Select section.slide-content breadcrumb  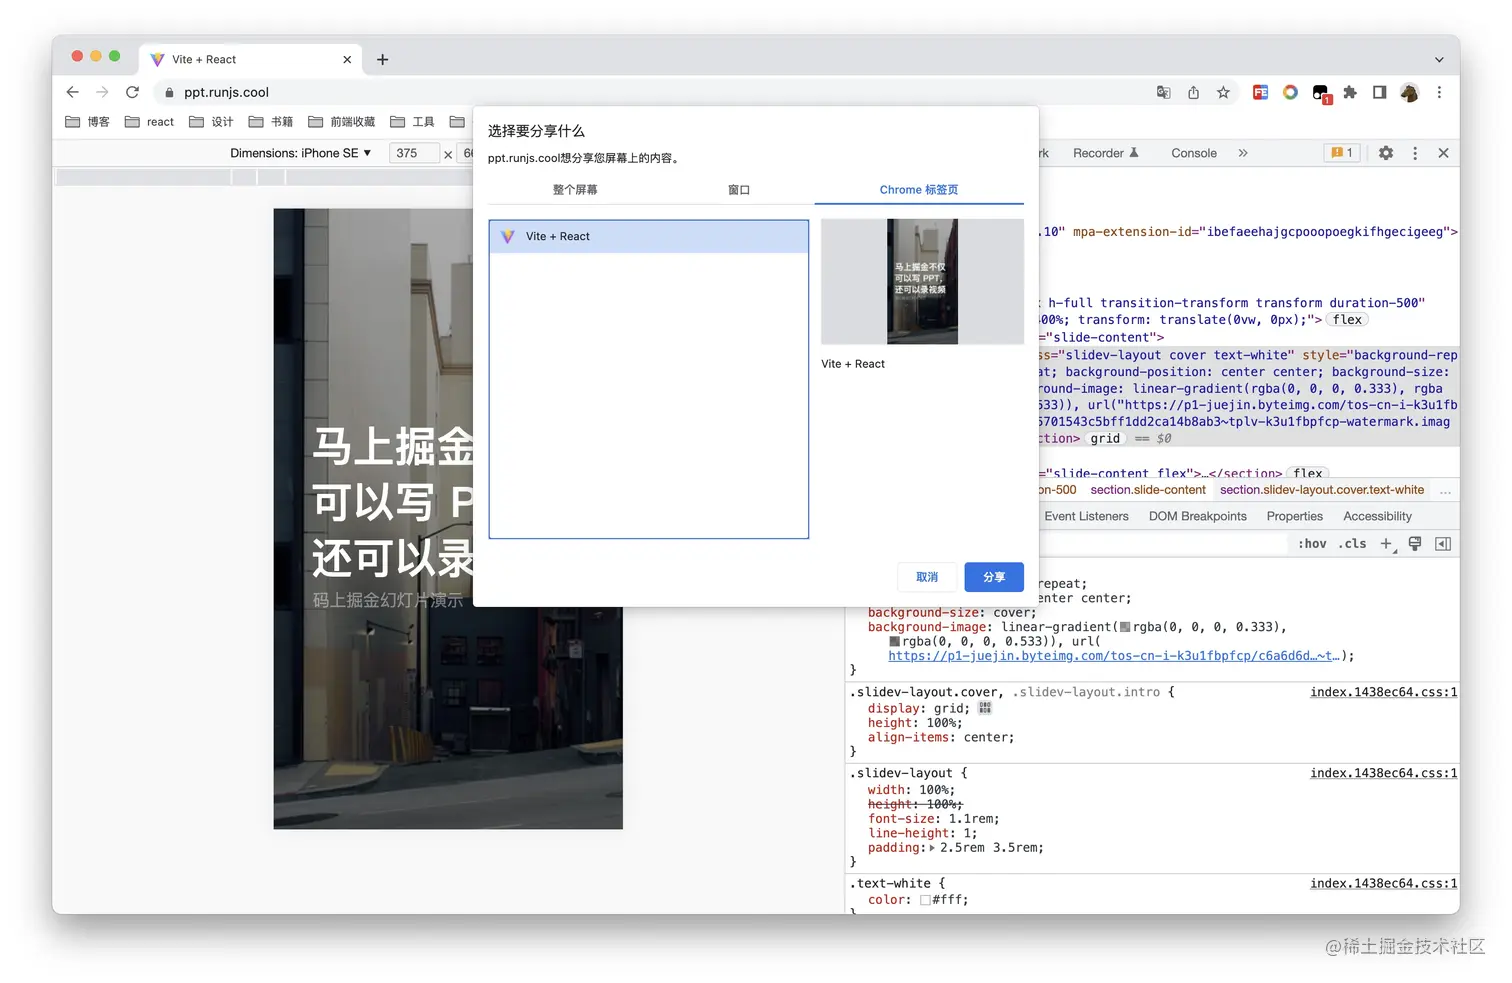(x=1148, y=490)
